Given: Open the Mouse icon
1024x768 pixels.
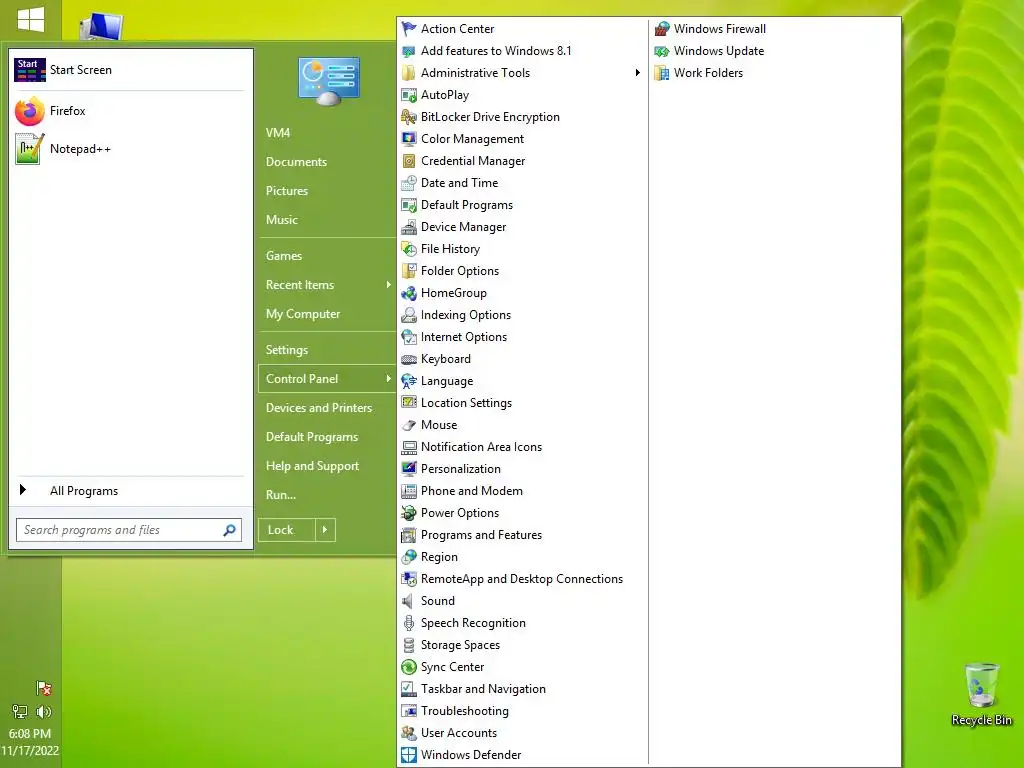Looking at the screenshot, I should pos(409,424).
